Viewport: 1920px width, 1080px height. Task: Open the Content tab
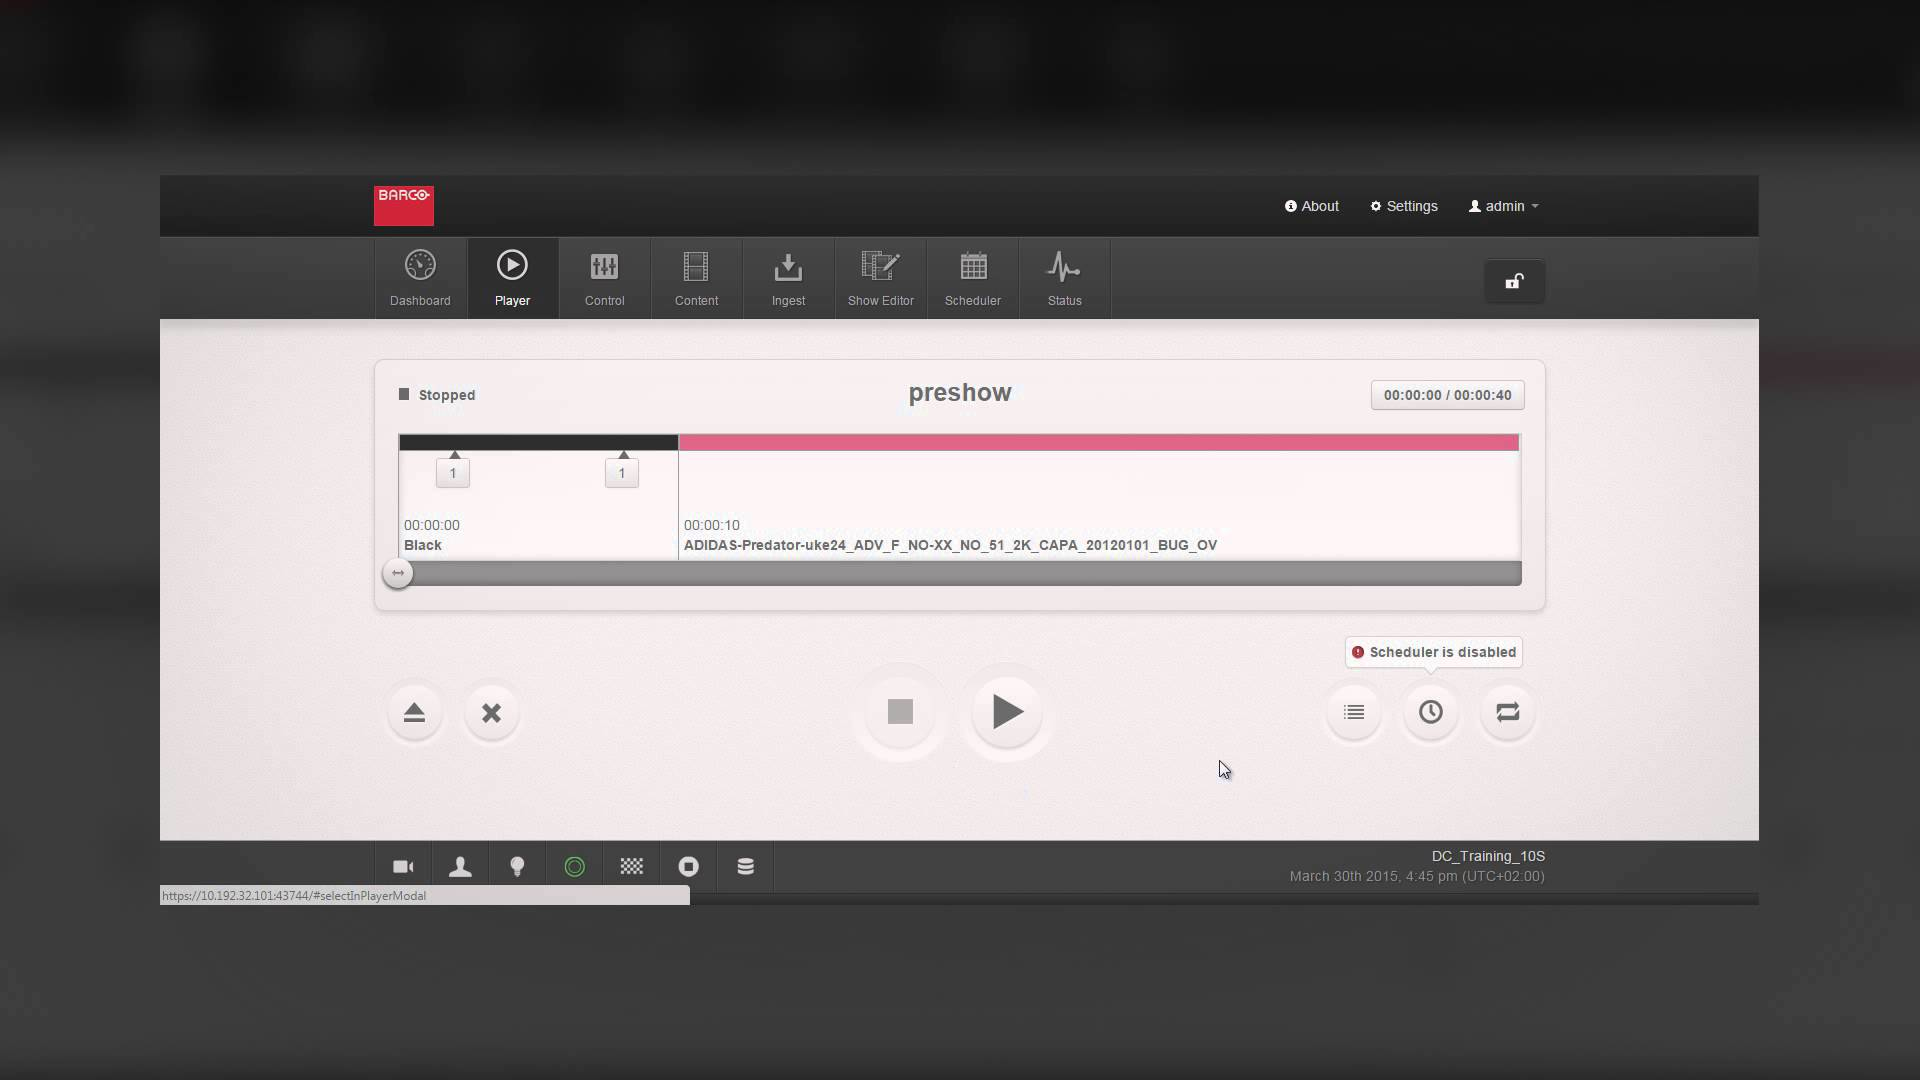click(696, 278)
